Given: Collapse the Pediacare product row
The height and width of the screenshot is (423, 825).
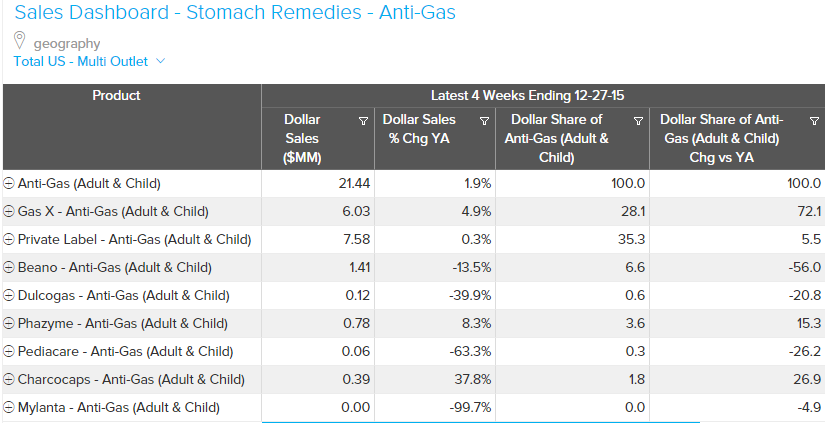Looking at the screenshot, I should pos(9,352).
